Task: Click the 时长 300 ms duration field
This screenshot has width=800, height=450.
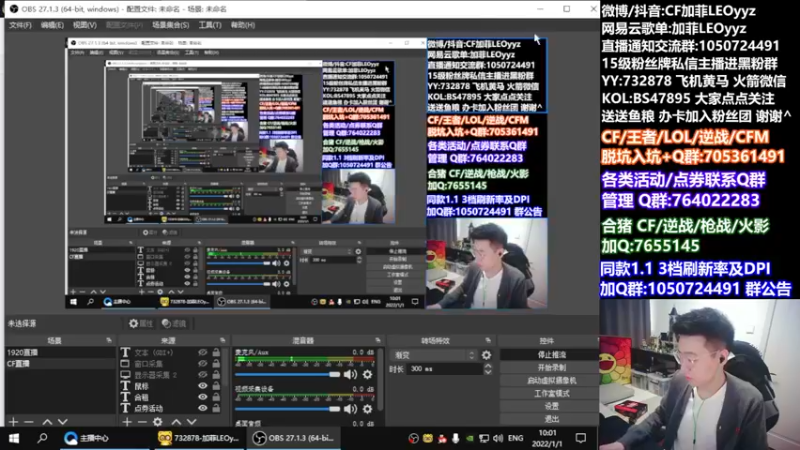Action: 444,368
